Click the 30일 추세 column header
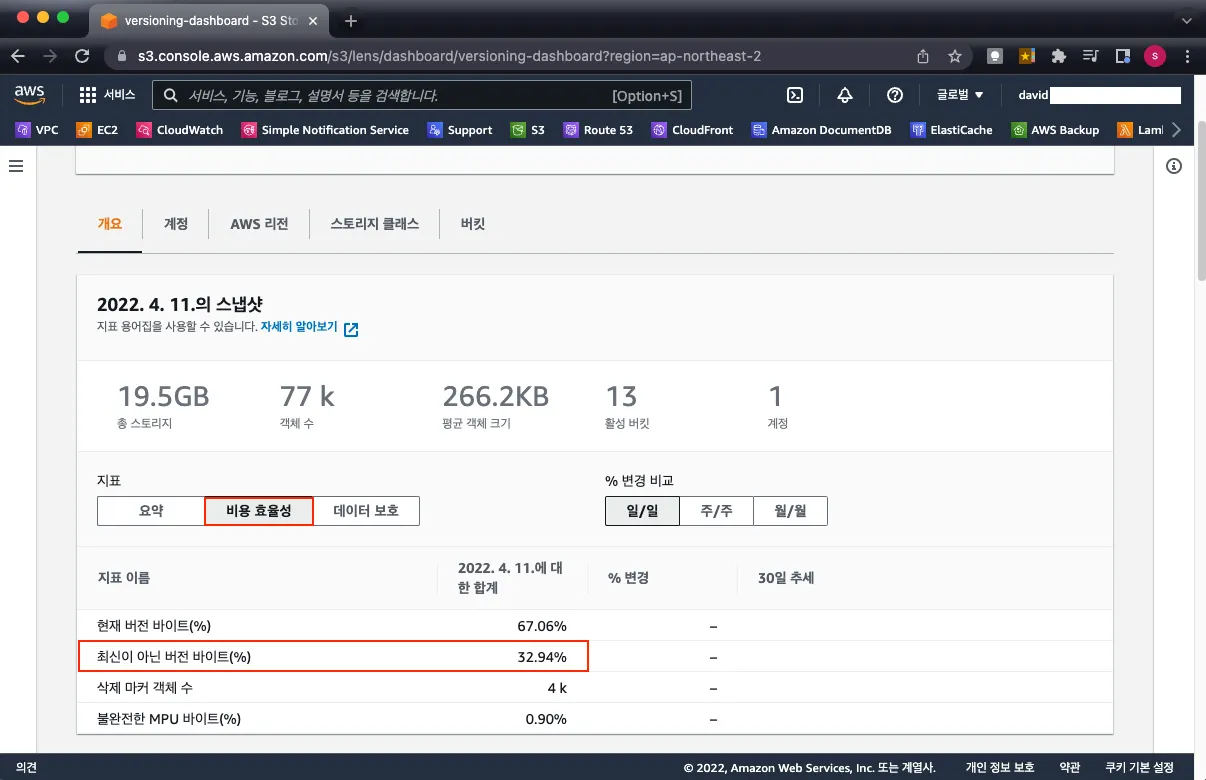The image size is (1206, 780). point(786,578)
